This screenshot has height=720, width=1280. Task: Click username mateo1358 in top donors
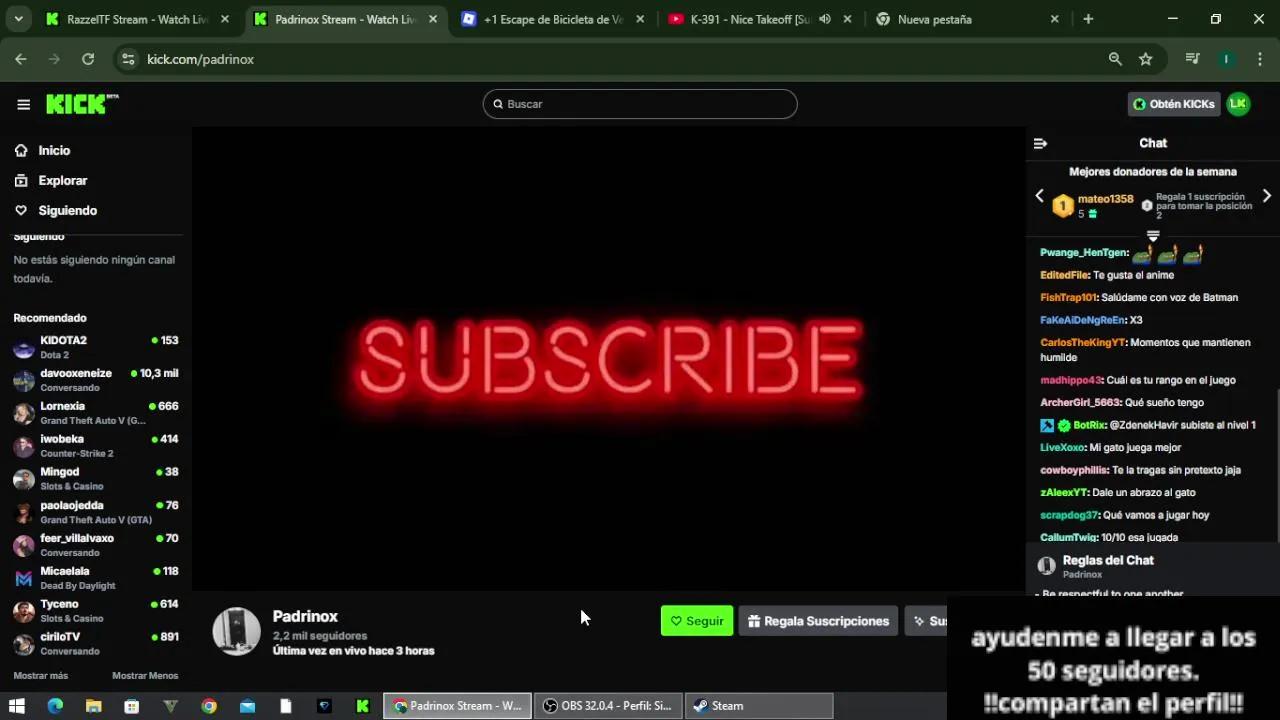[1105, 199]
